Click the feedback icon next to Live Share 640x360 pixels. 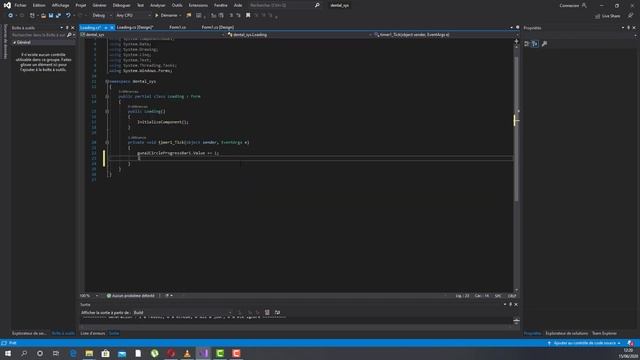click(630, 16)
